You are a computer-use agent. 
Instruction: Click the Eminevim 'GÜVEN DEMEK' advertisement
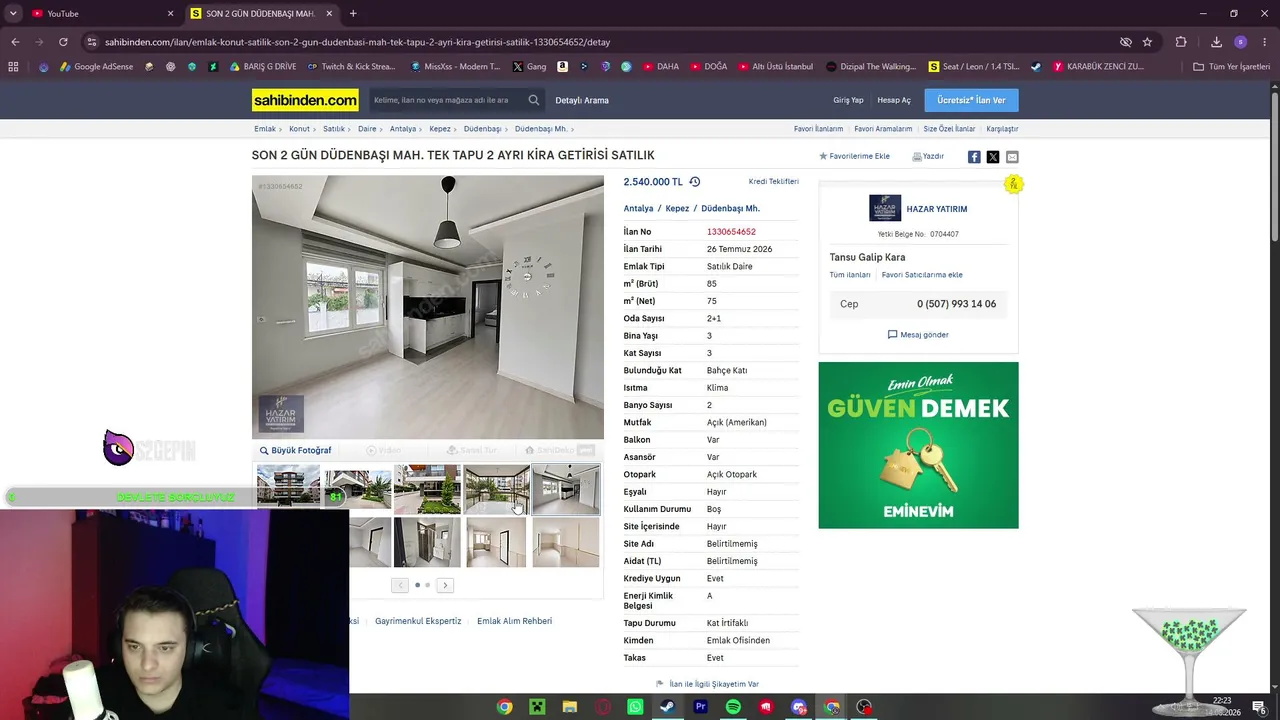click(x=918, y=445)
